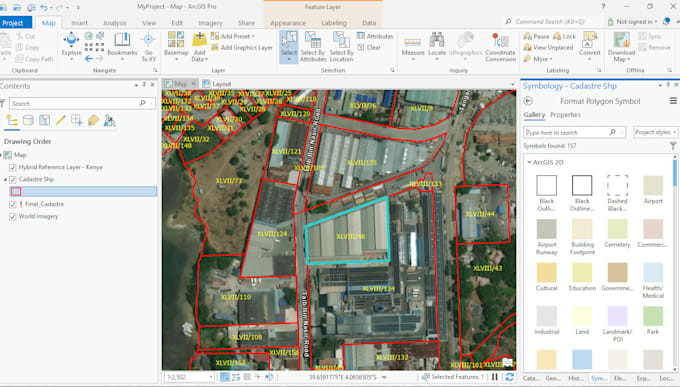
Task: Select the Explore navigation tool
Action: pos(71,45)
